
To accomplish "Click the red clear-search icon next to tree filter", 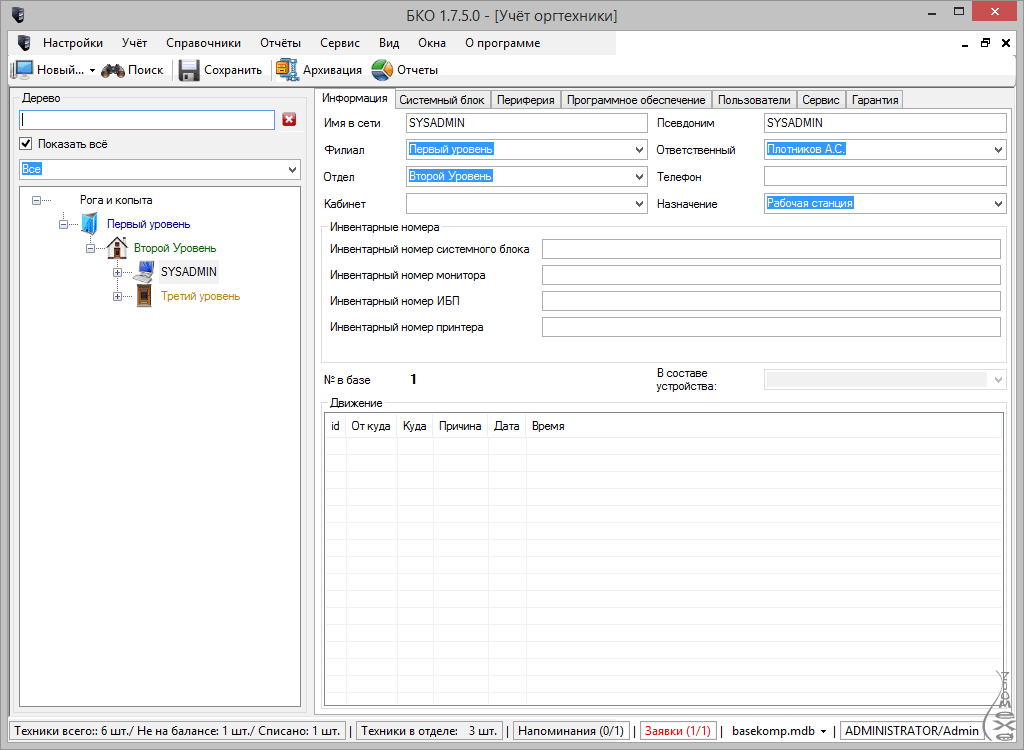I will 289,120.
